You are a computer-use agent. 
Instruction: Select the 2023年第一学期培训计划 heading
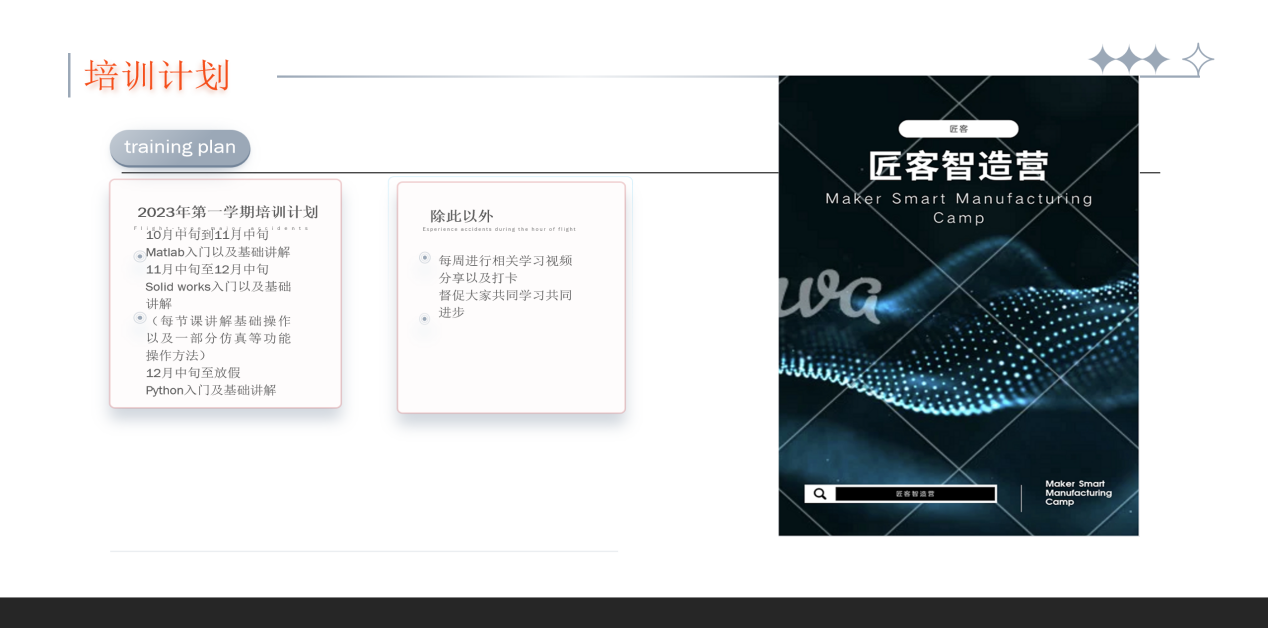[227, 212]
